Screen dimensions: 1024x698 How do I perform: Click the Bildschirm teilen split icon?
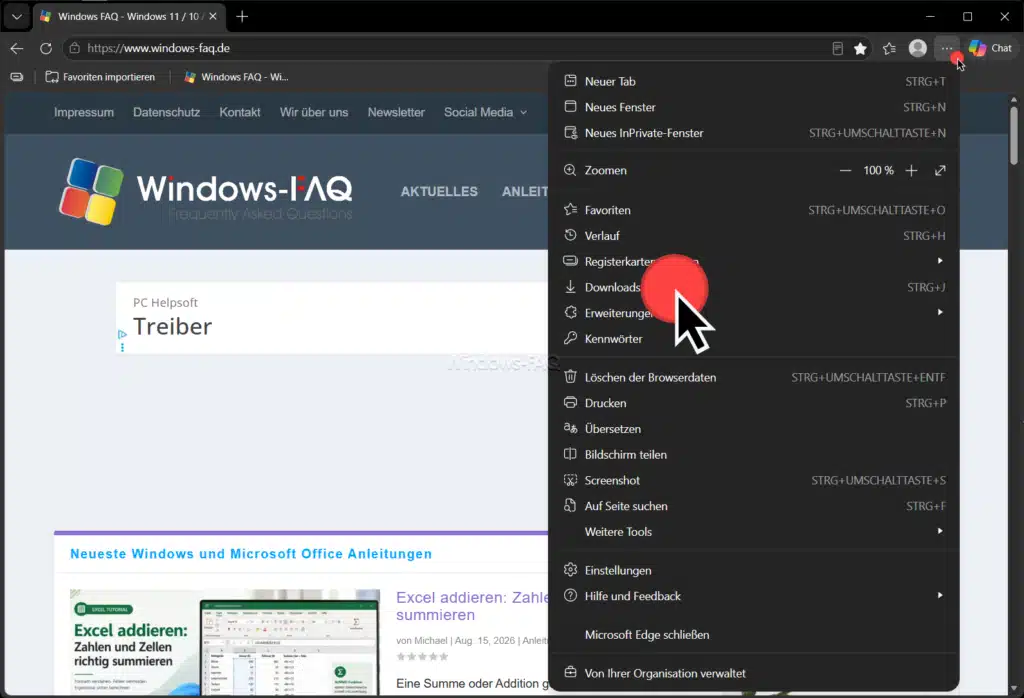point(570,454)
